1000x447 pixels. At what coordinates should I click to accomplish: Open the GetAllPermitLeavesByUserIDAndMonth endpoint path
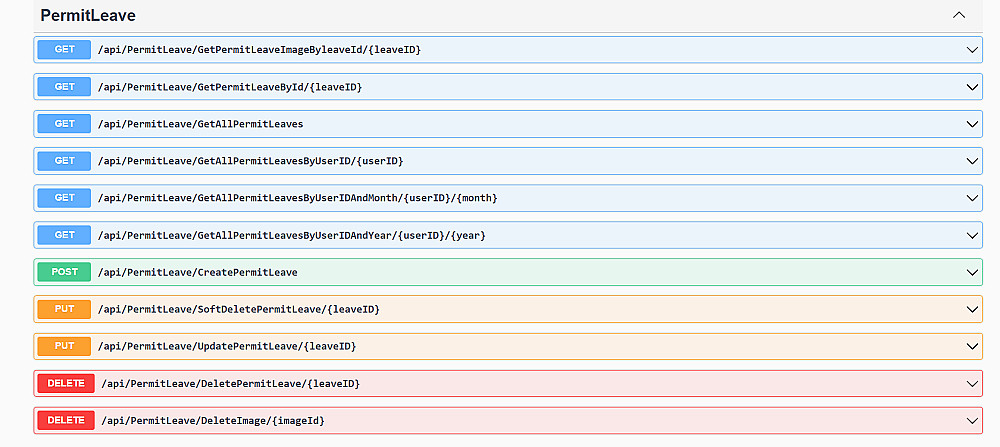(x=297, y=198)
